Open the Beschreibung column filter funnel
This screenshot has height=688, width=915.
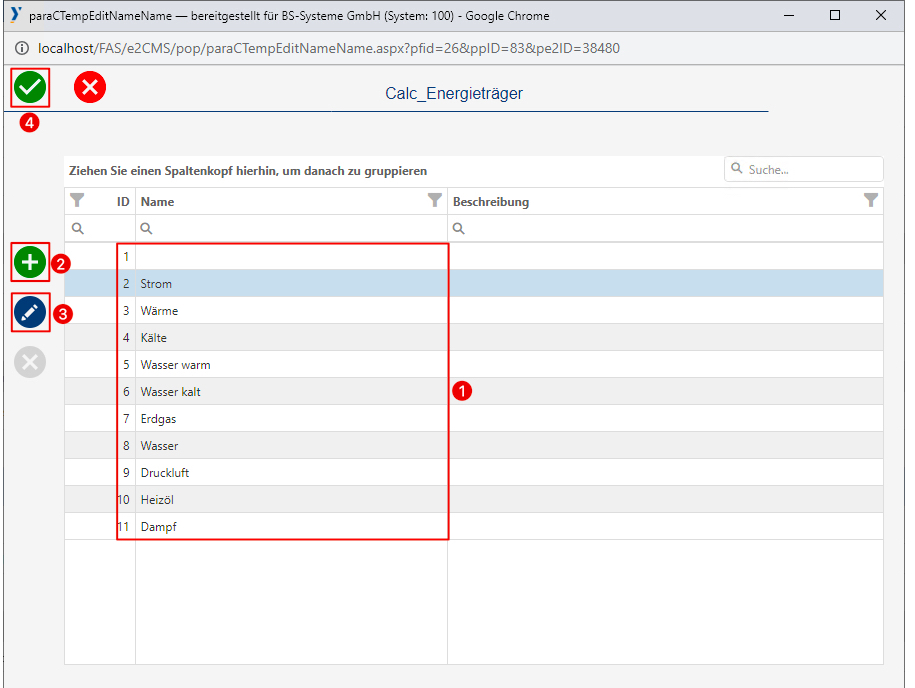point(871,201)
